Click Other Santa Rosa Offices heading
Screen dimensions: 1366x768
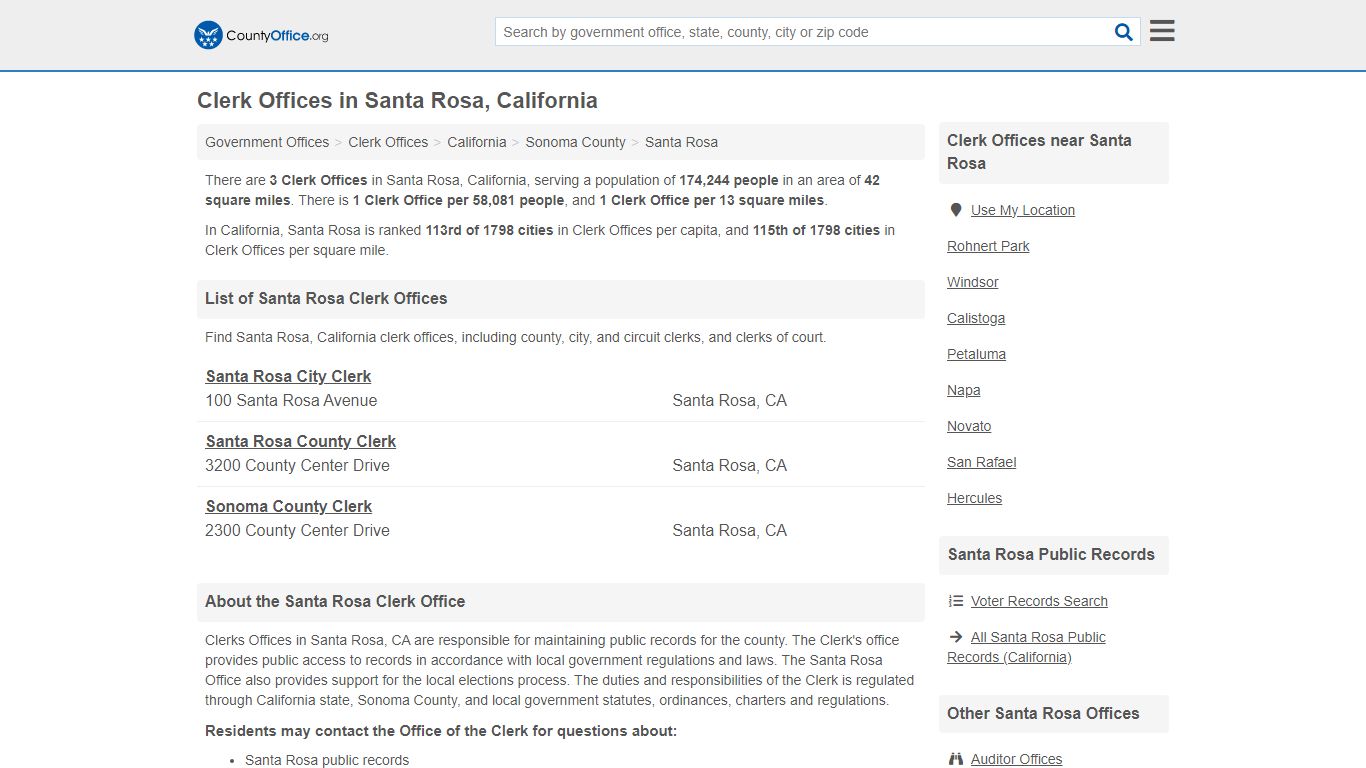click(x=1043, y=713)
